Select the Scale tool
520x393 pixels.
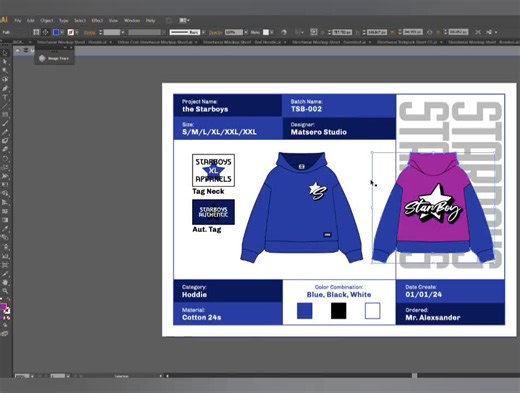[x=5, y=167]
